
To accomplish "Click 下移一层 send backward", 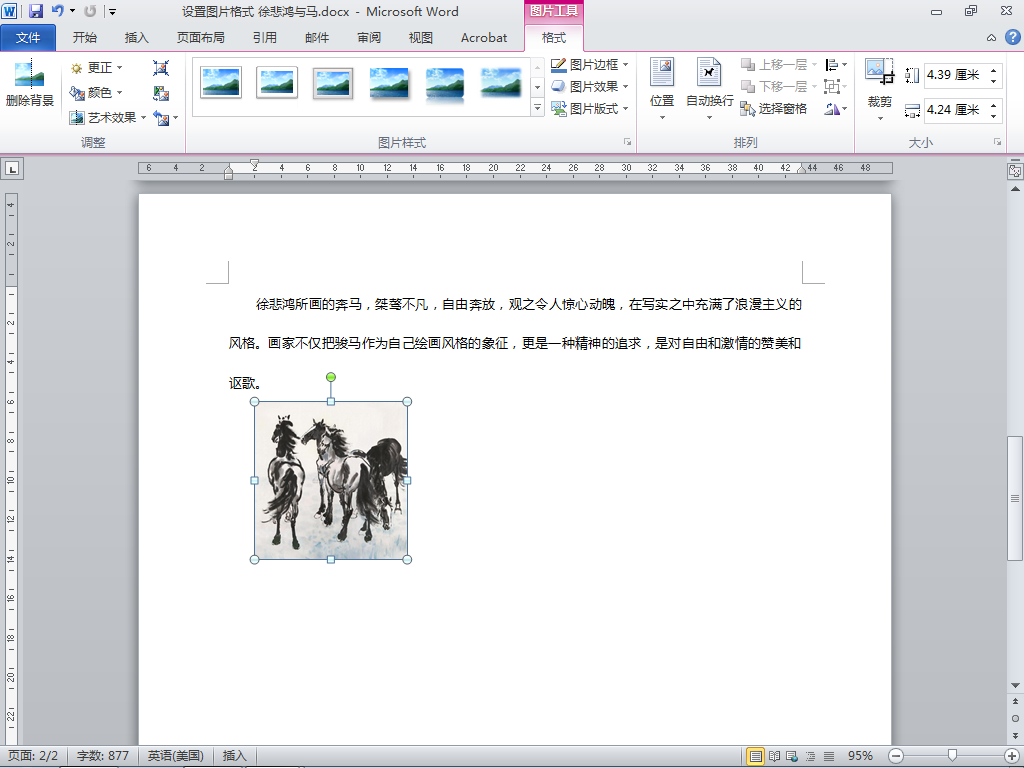I will 779,86.
